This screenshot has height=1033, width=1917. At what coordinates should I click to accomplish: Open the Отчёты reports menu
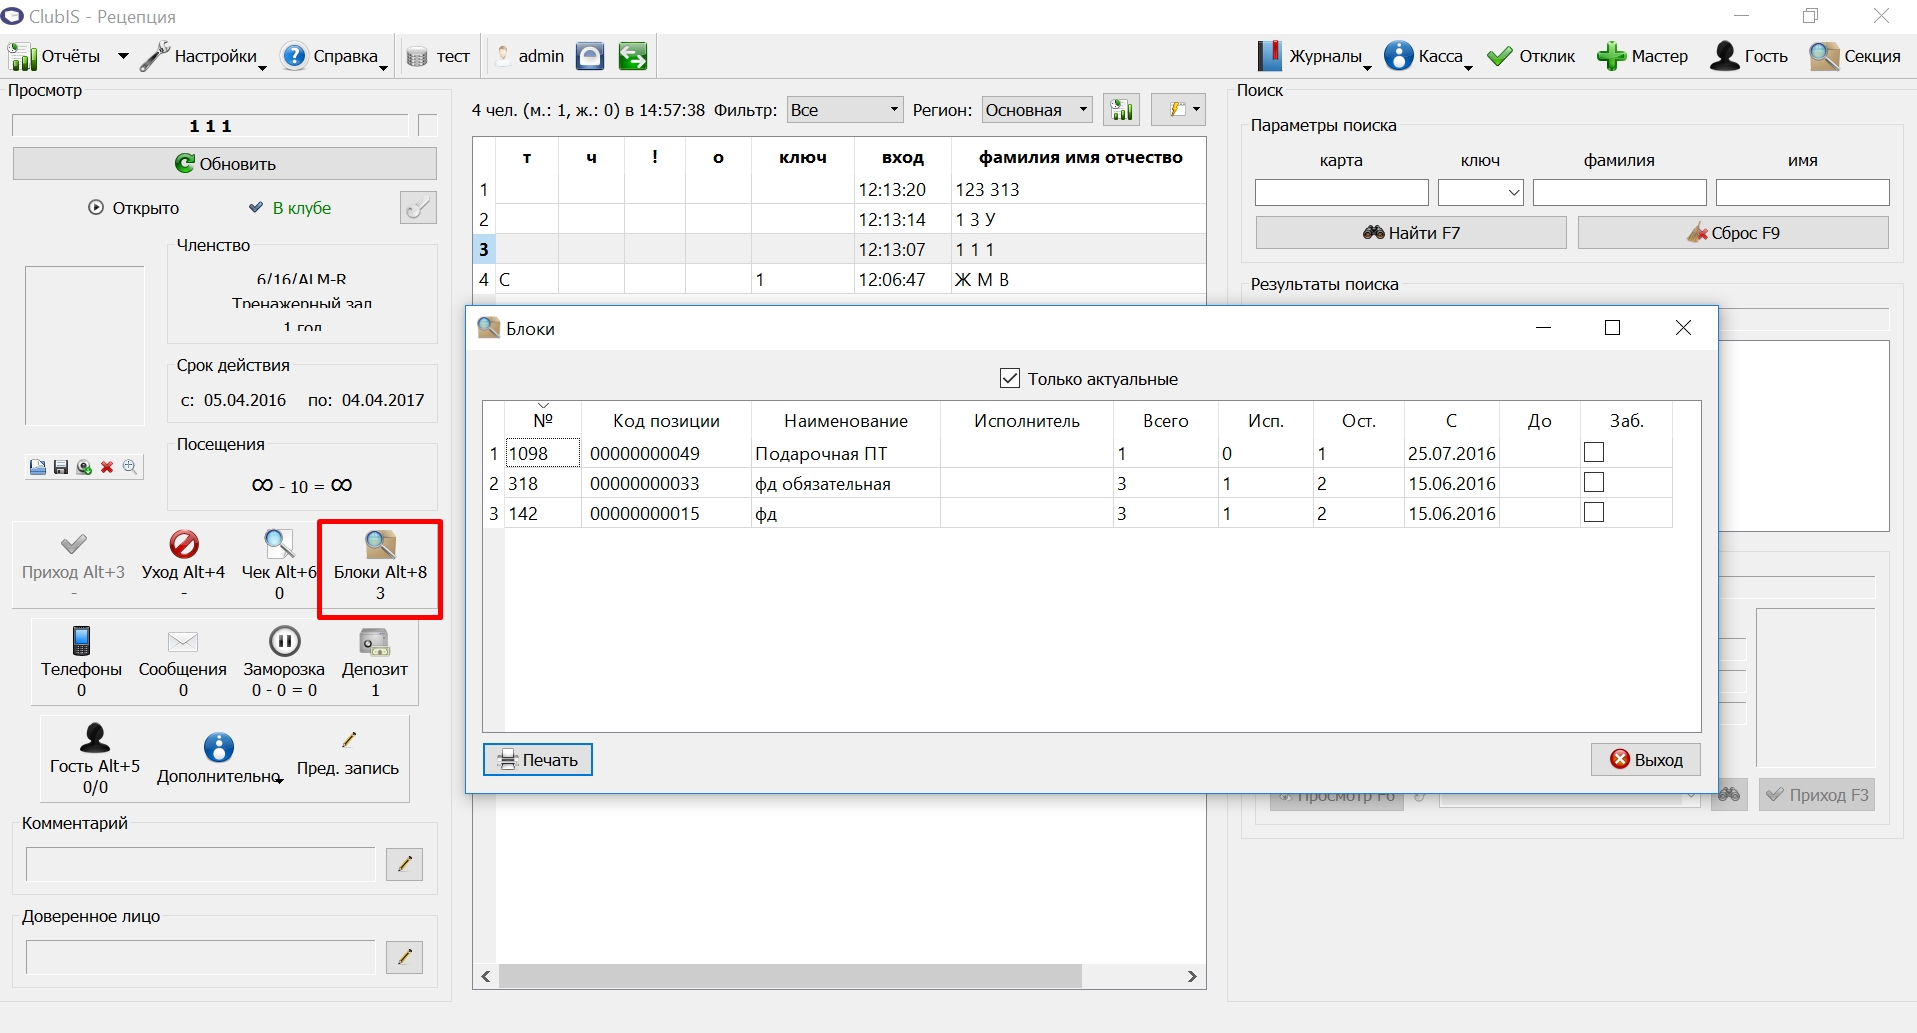pyautogui.click(x=55, y=56)
